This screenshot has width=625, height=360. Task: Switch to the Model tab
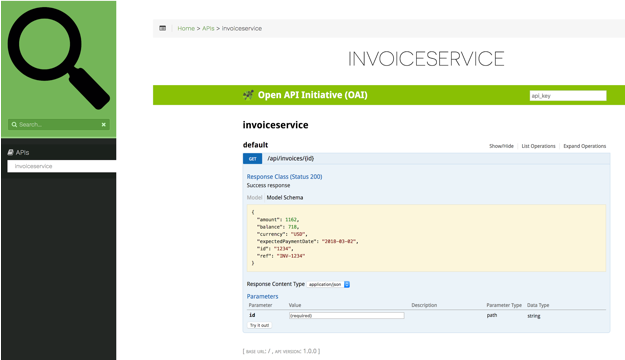(x=254, y=197)
